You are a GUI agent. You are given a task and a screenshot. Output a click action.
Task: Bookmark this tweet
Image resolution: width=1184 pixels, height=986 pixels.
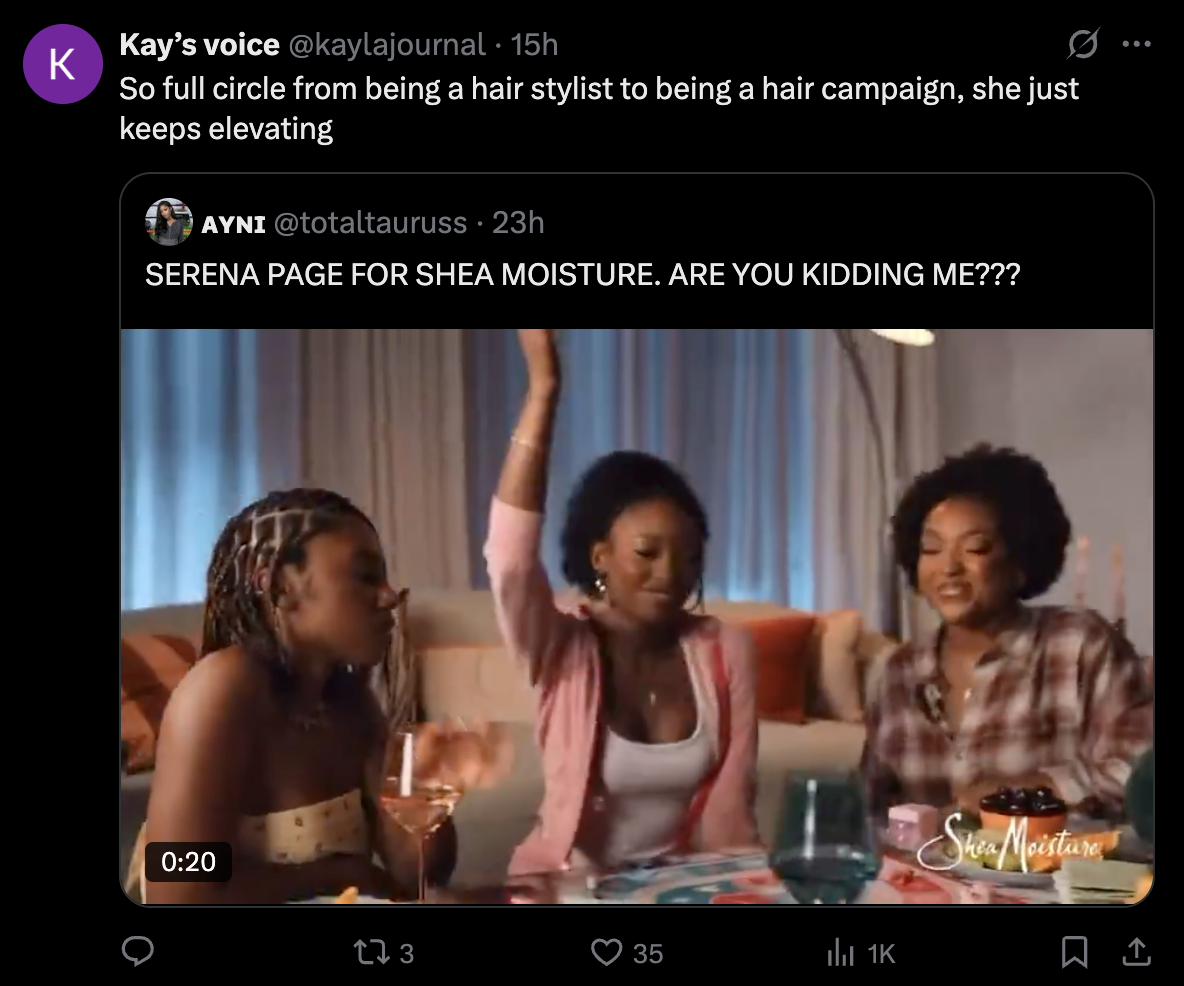coord(1074,953)
